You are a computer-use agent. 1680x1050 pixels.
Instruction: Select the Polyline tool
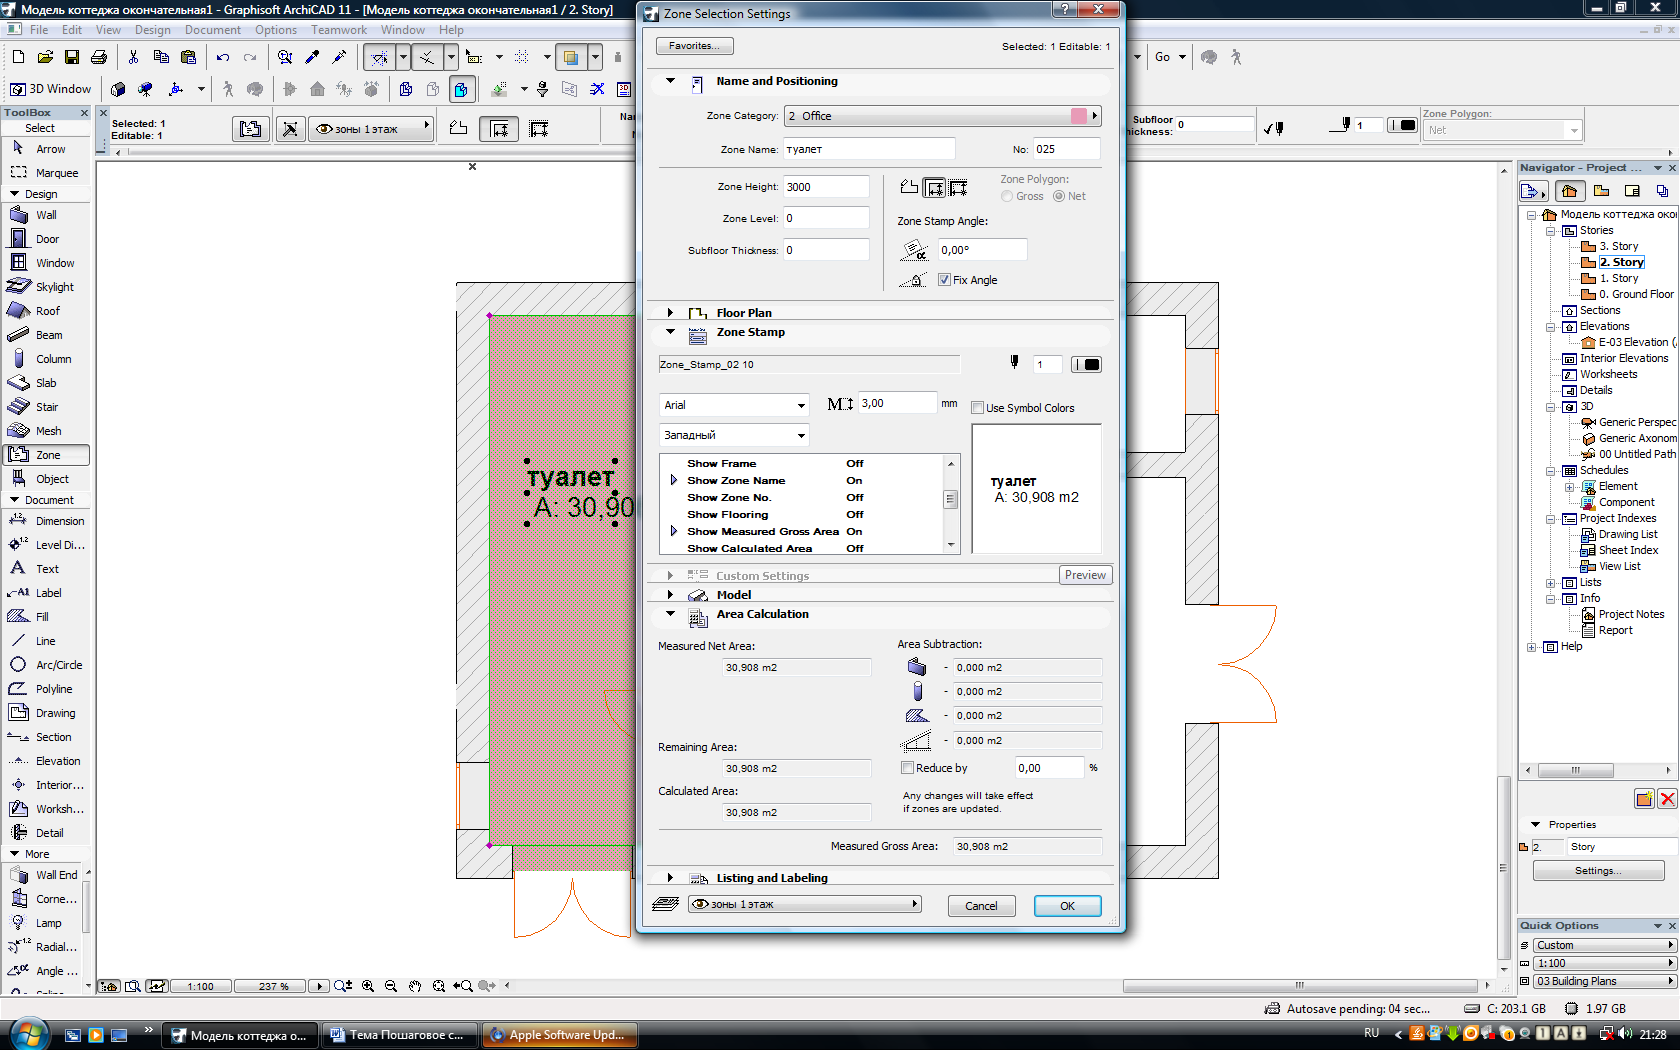46,689
